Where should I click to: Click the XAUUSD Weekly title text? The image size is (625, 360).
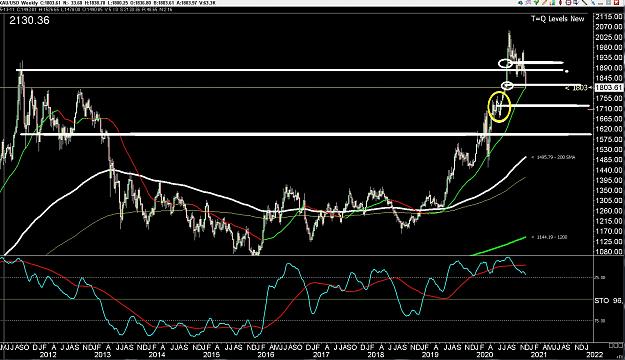click(20, 3)
